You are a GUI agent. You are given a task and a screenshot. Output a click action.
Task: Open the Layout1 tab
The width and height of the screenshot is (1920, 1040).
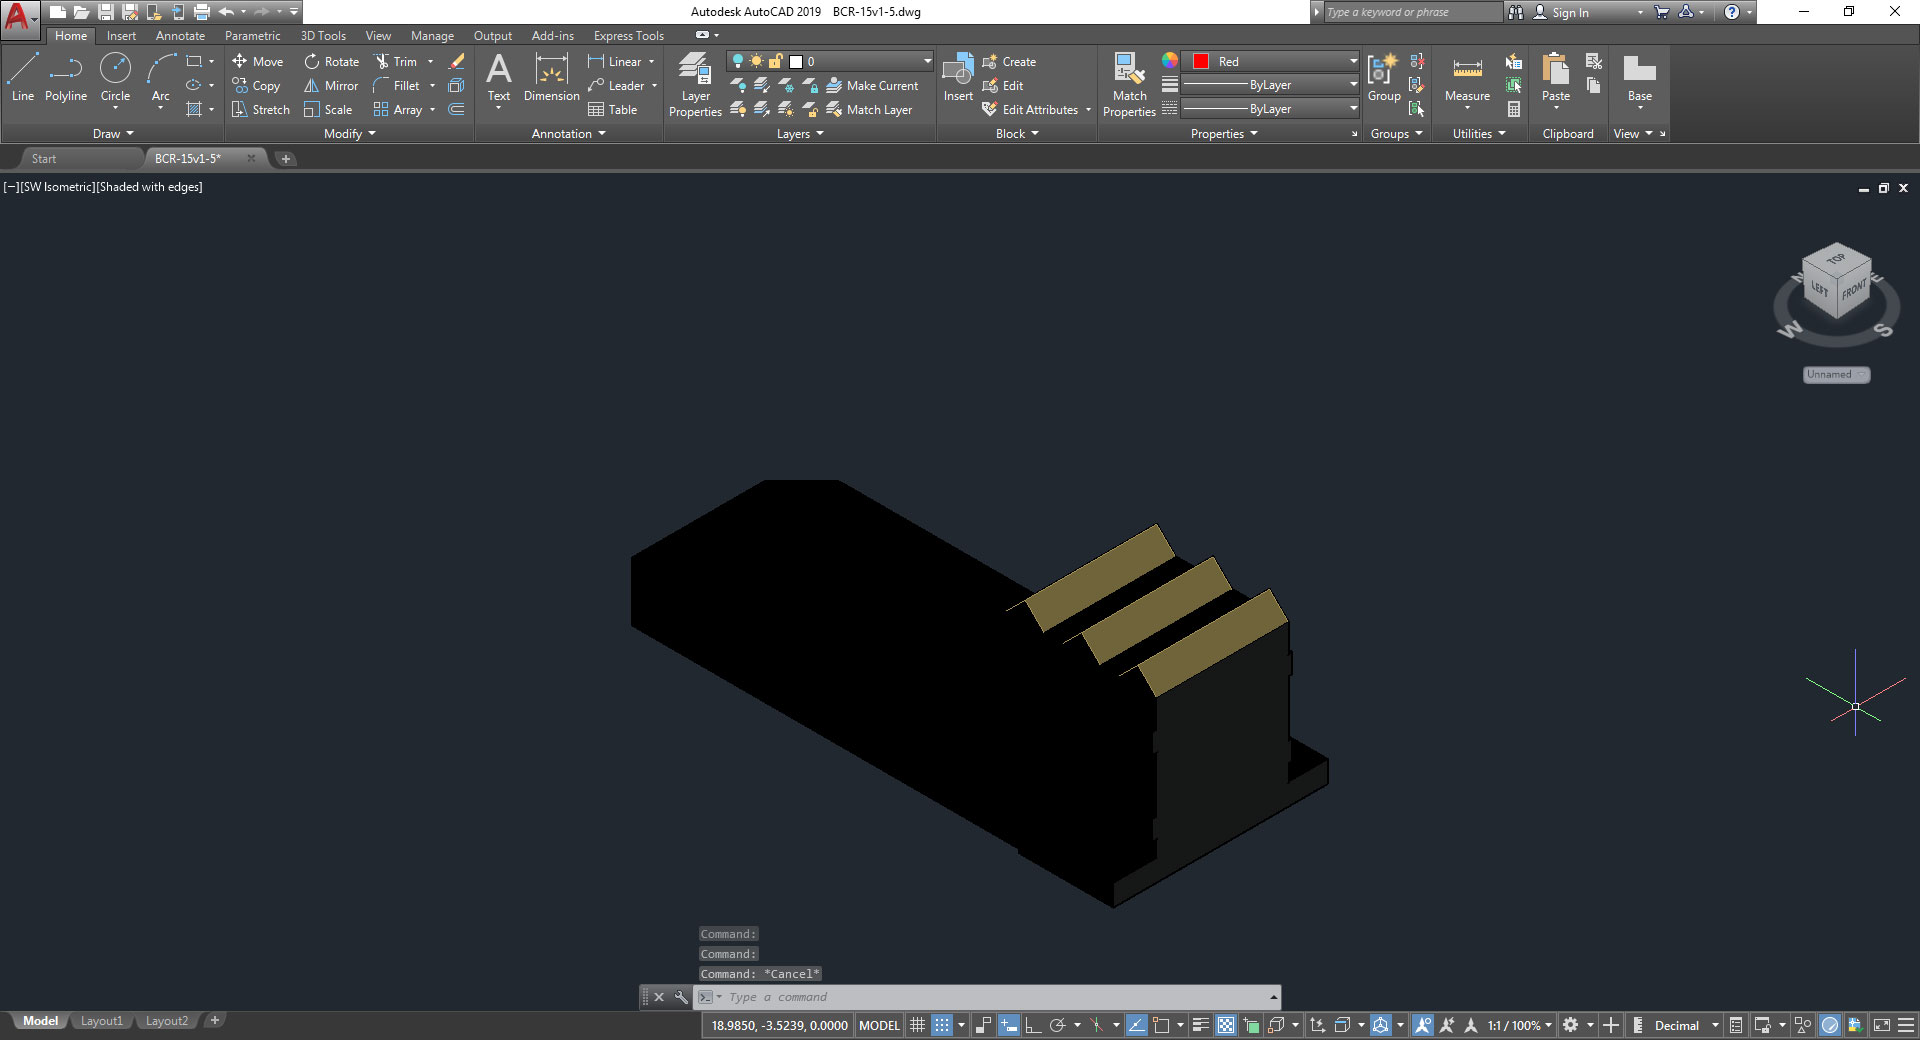(x=101, y=1021)
